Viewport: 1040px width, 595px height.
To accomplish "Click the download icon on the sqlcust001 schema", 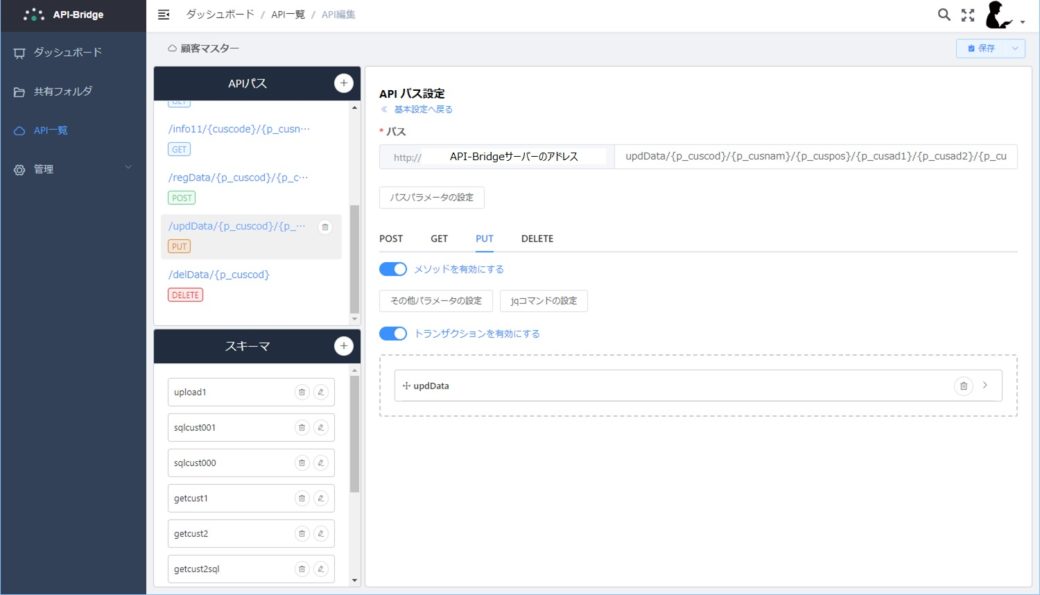I will pos(322,427).
